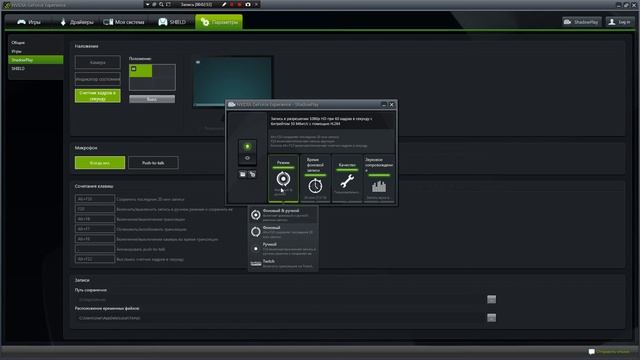The image size is (640, 360).
Task: Click the Выкл button under position grid
Action: coord(152,99)
